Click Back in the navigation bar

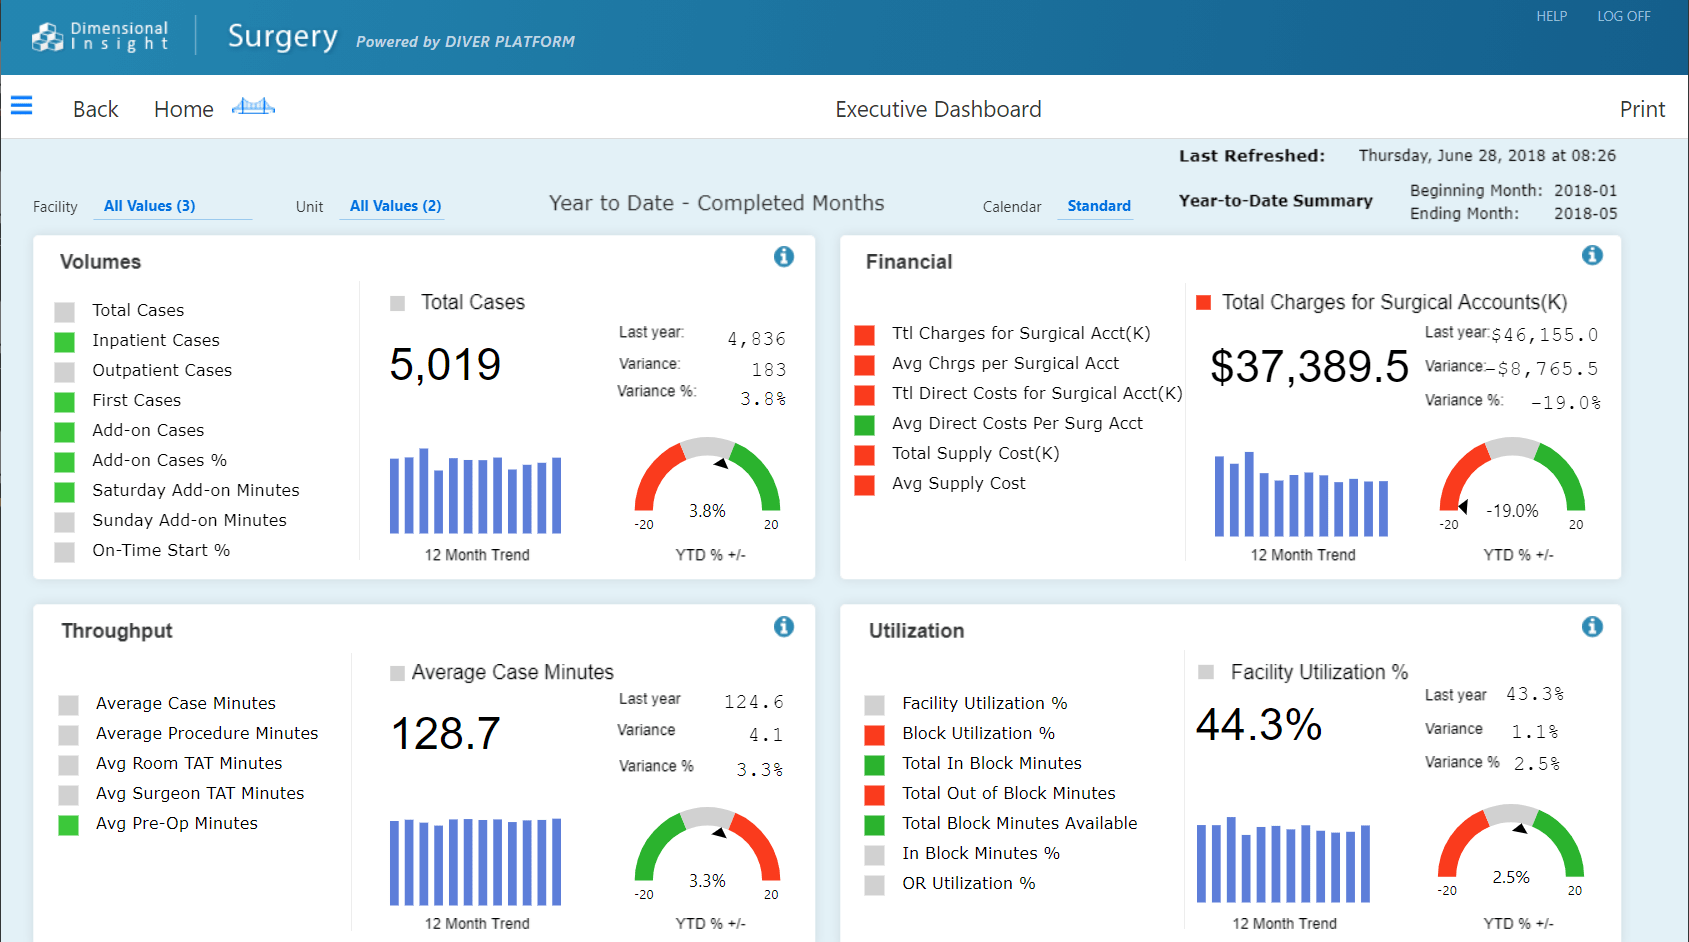pyautogui.click(x=95, y=109)
